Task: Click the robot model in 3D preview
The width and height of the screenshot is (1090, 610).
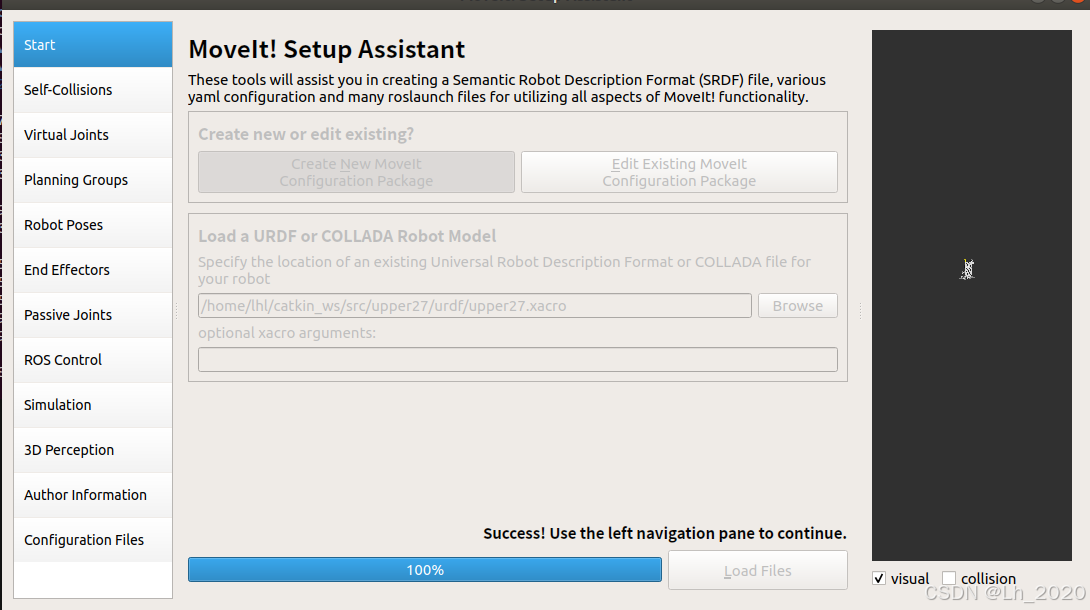Action: point(968,269)
